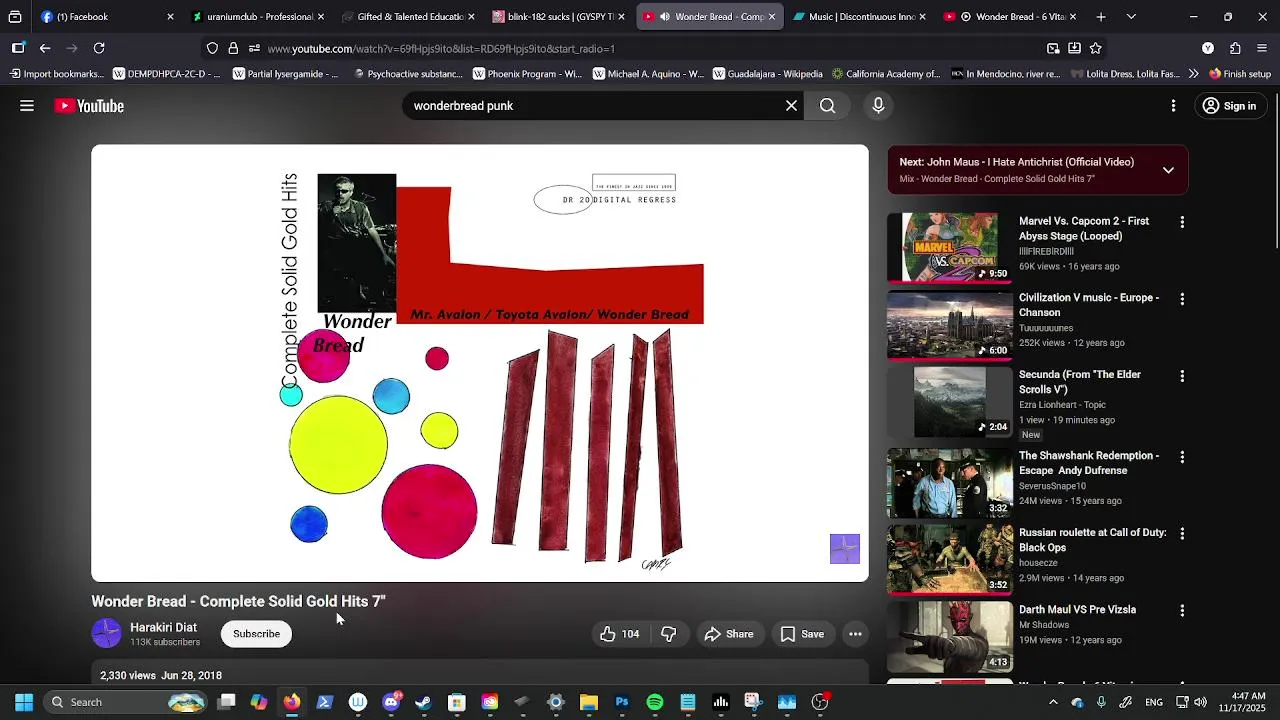1280x720 pixels.
Task: Save the video to a playlist
Action: tap(802, 634)
